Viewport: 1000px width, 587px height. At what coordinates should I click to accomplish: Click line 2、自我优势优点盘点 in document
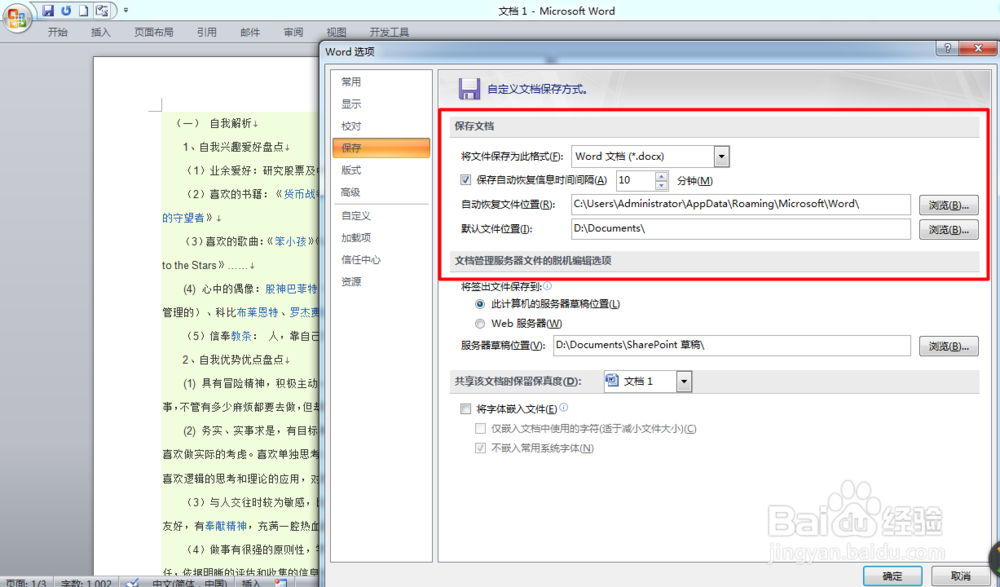coord(236,360)
